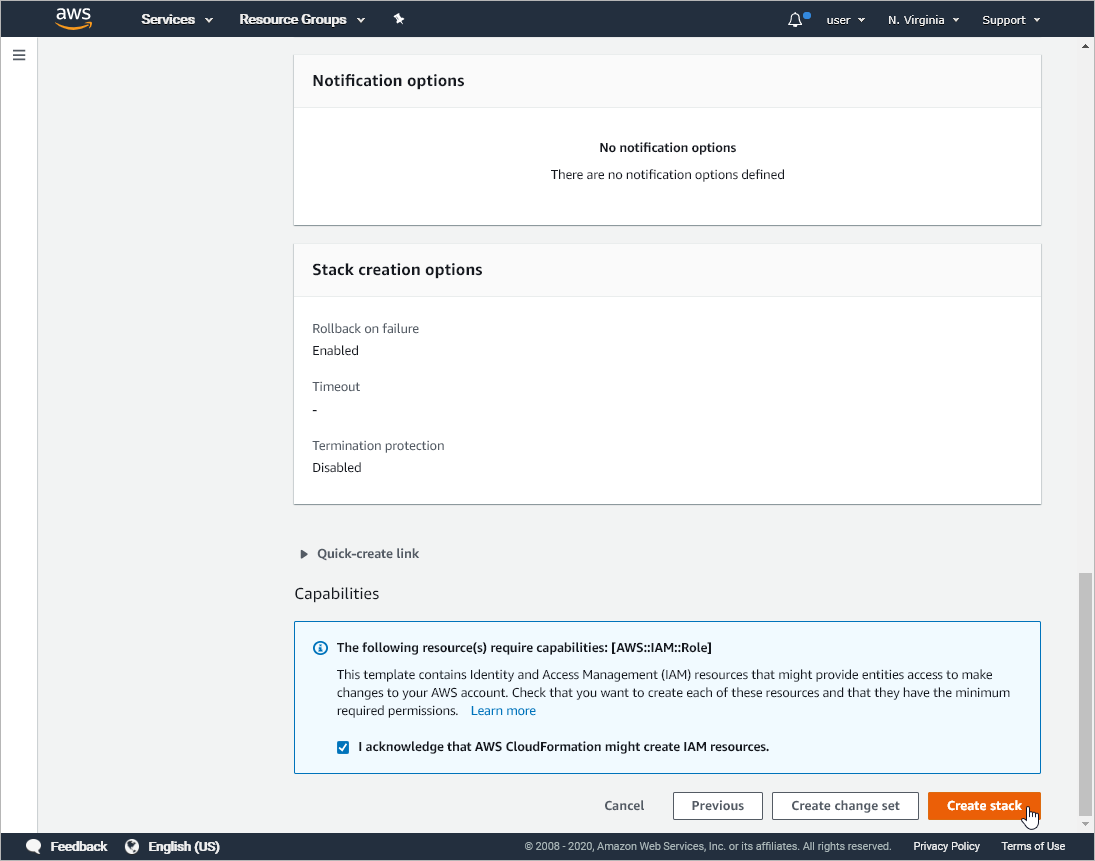Click the Feedback text in footer
Viewport: 1095px width, 861px height.
[78, 846]
